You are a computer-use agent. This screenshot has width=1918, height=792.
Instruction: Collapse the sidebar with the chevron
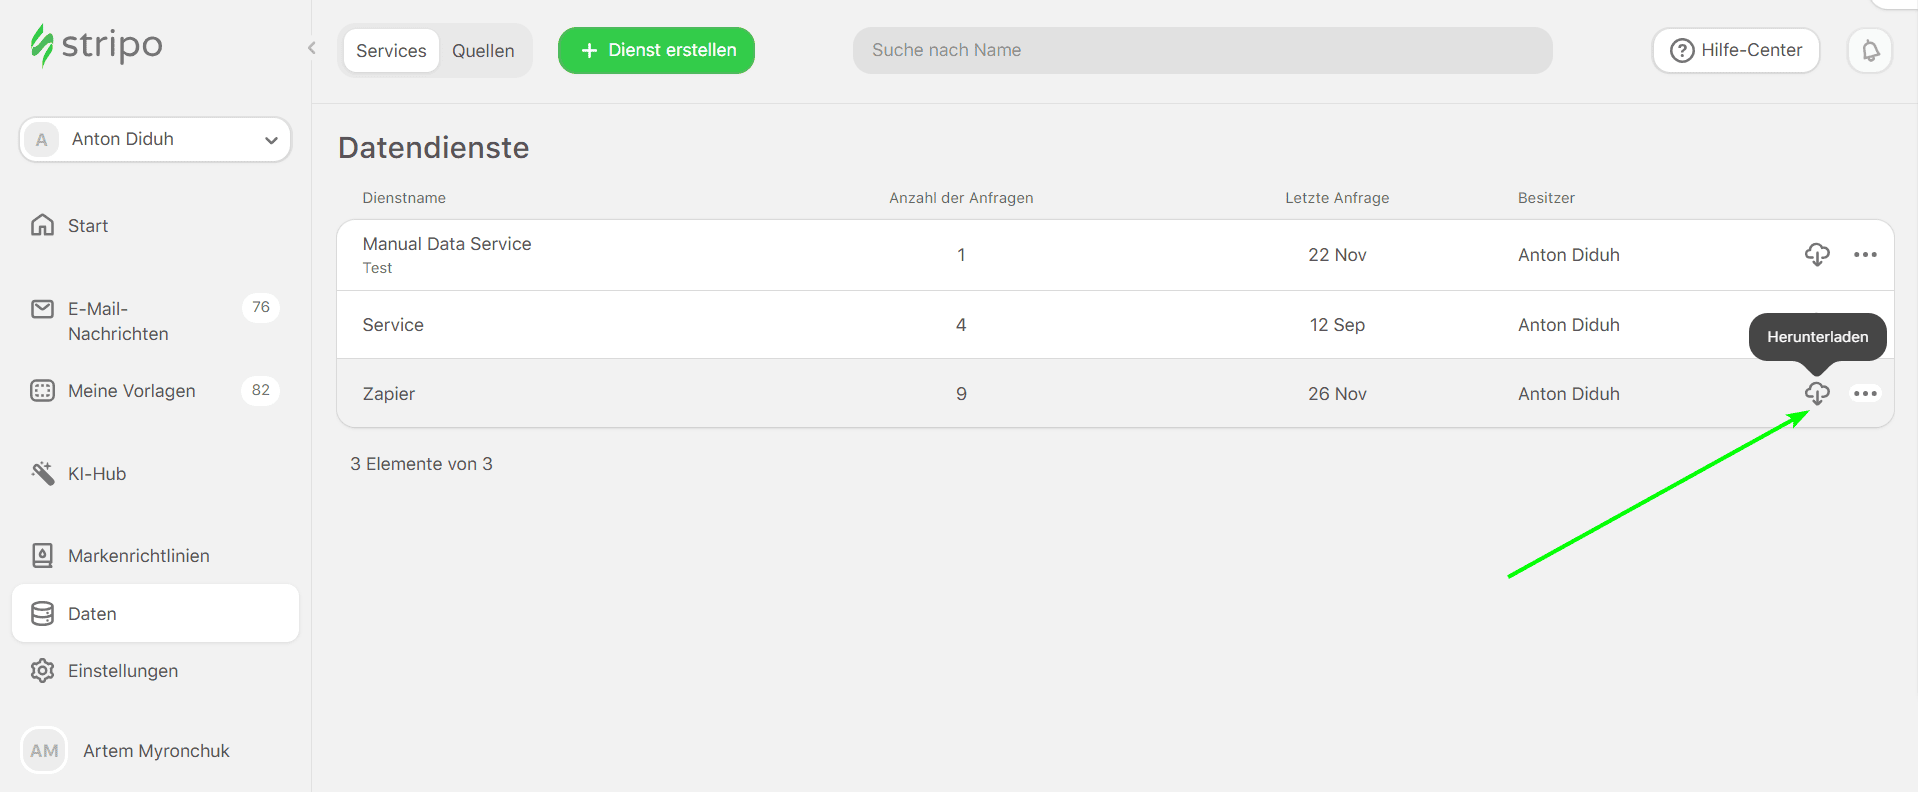[x=312, y=48]
